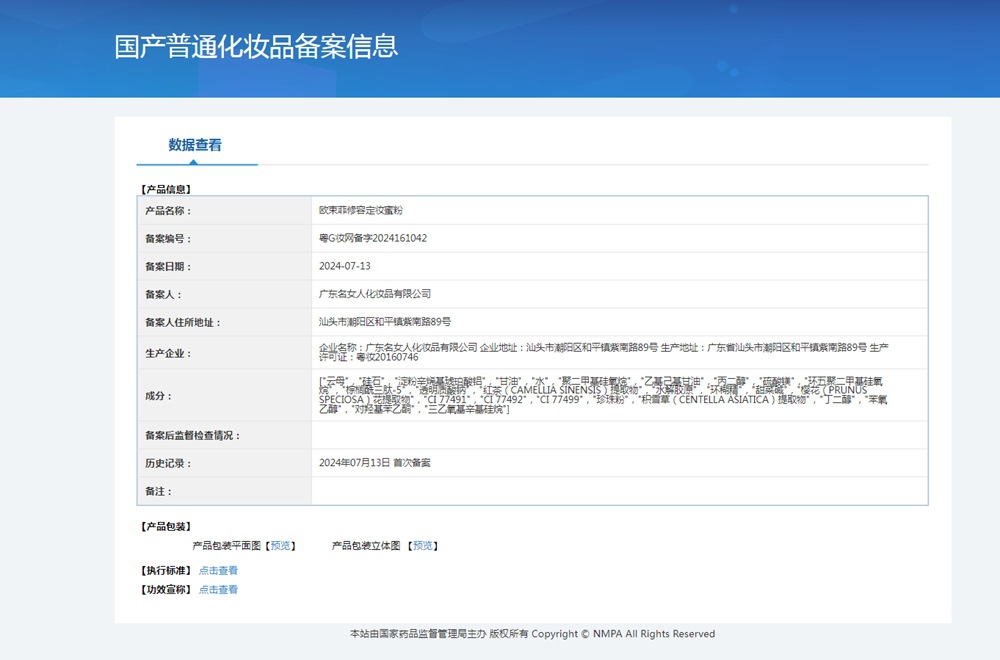Click the 生产企业 details cell
This screenshot has height=660, width=1000.
604,352
